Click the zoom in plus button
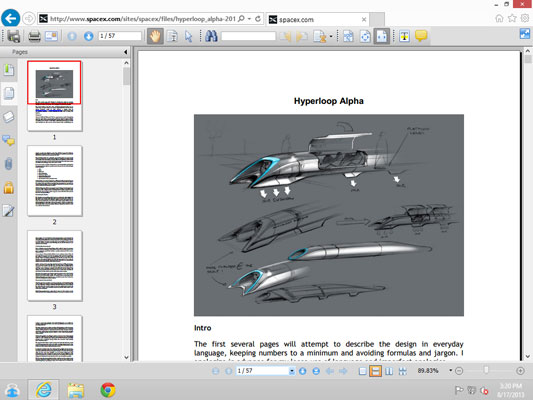 point(520,371)
